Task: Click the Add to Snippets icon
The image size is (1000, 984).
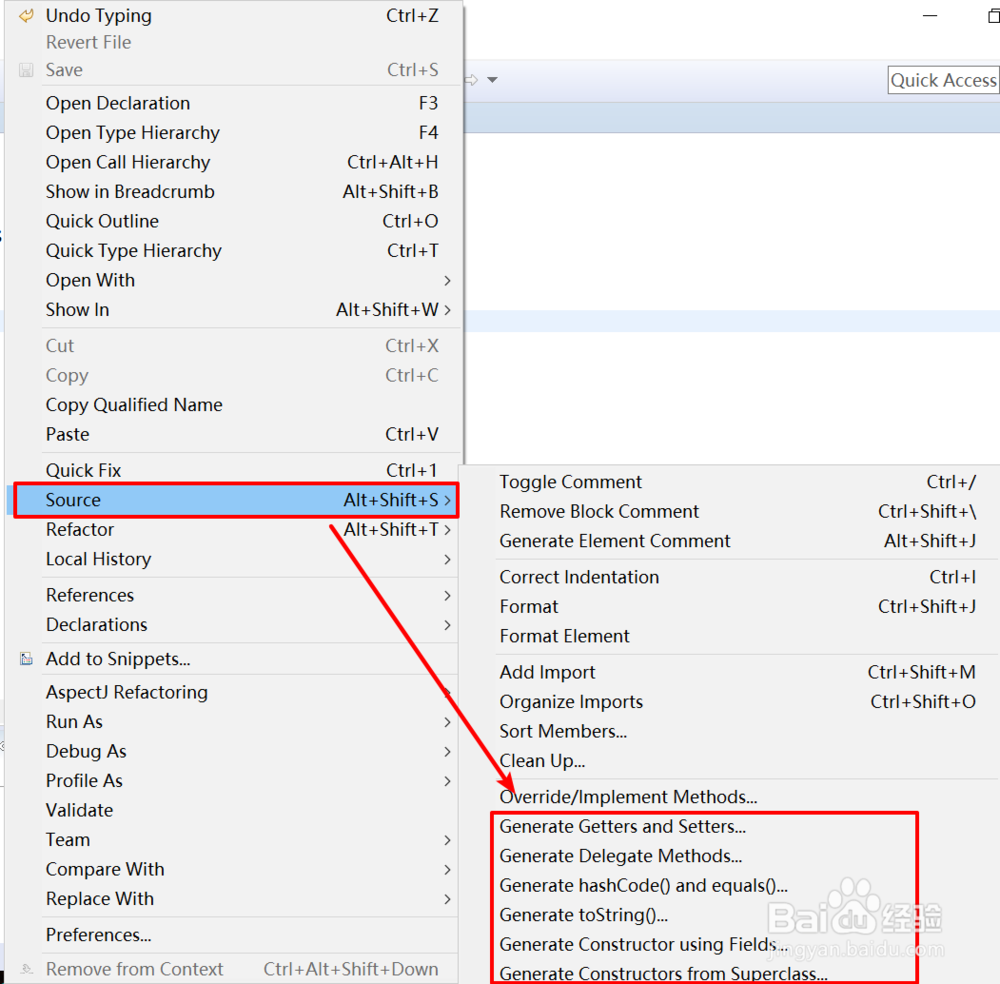Action: tap(26, 659)
